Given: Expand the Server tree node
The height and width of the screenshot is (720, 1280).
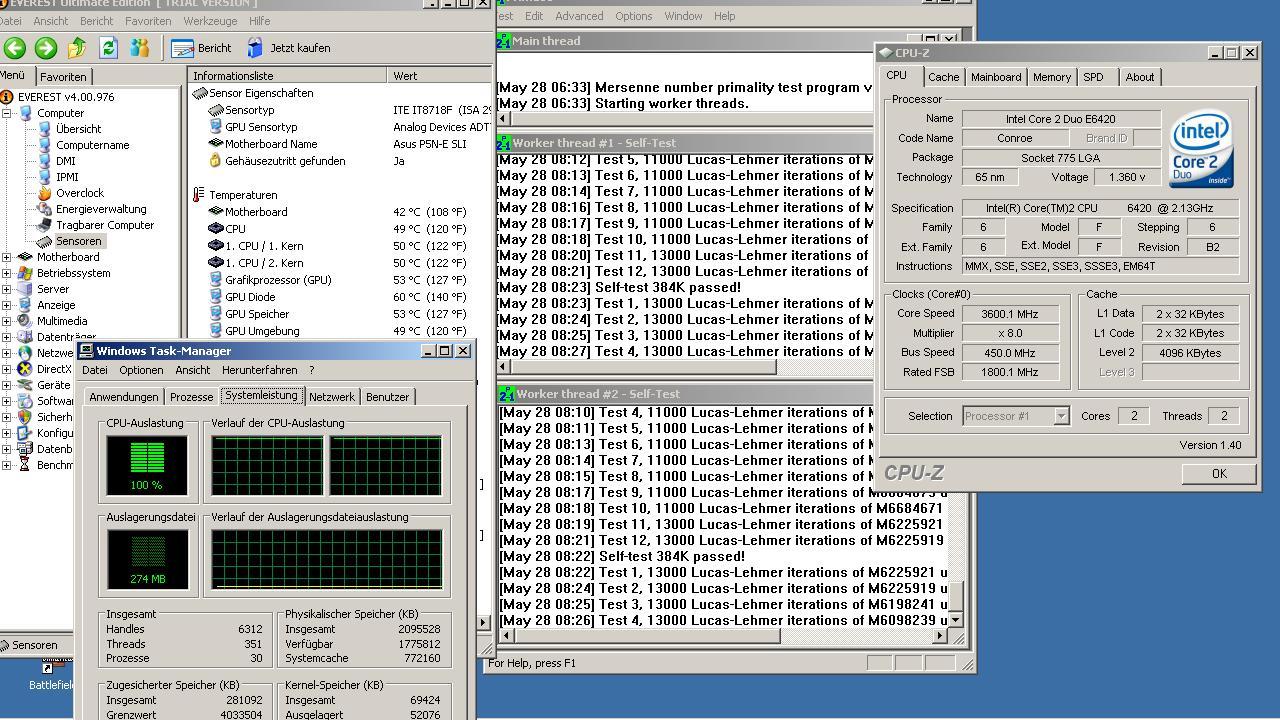Looking at the screenshot, I should point(7,289).
